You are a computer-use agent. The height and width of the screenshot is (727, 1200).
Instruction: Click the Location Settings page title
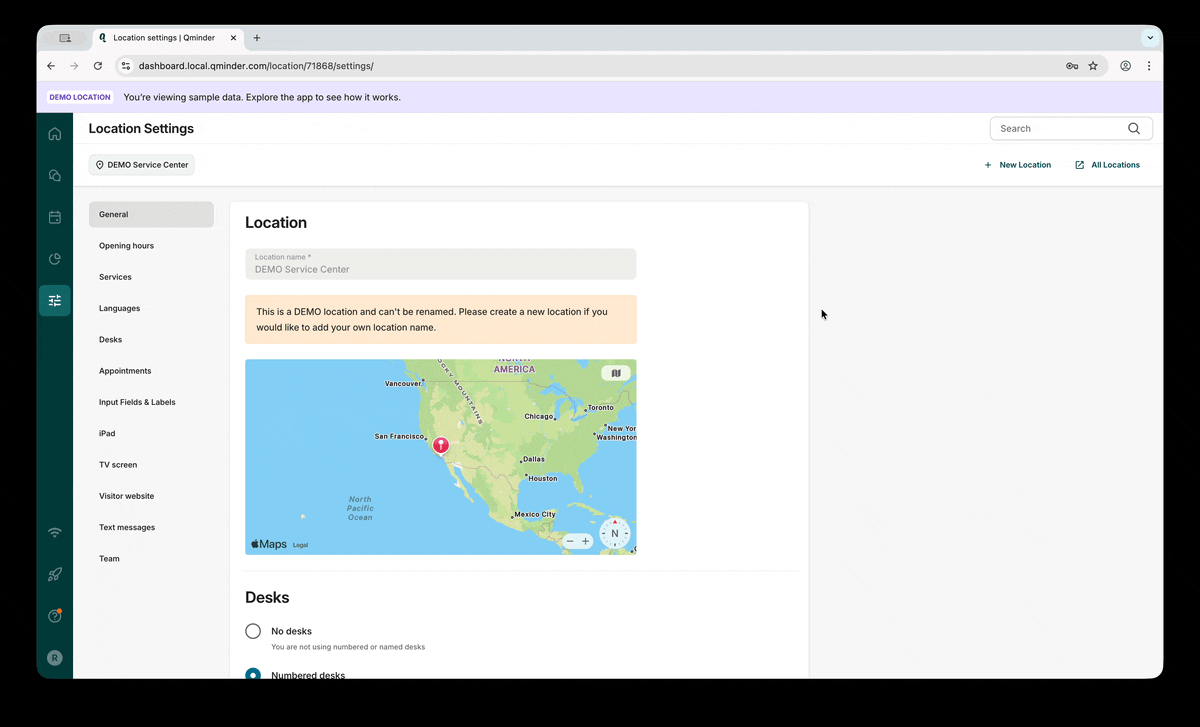pyautogui.click(x=141, y=129)
